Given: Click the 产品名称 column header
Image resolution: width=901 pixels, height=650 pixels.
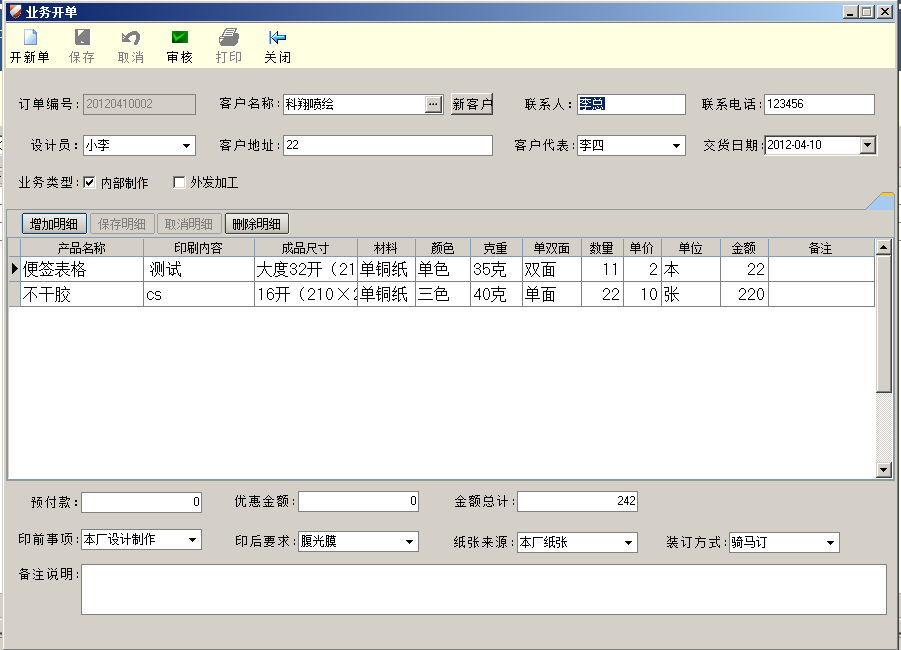Looking at the screenshot, I should pos(82,248).
